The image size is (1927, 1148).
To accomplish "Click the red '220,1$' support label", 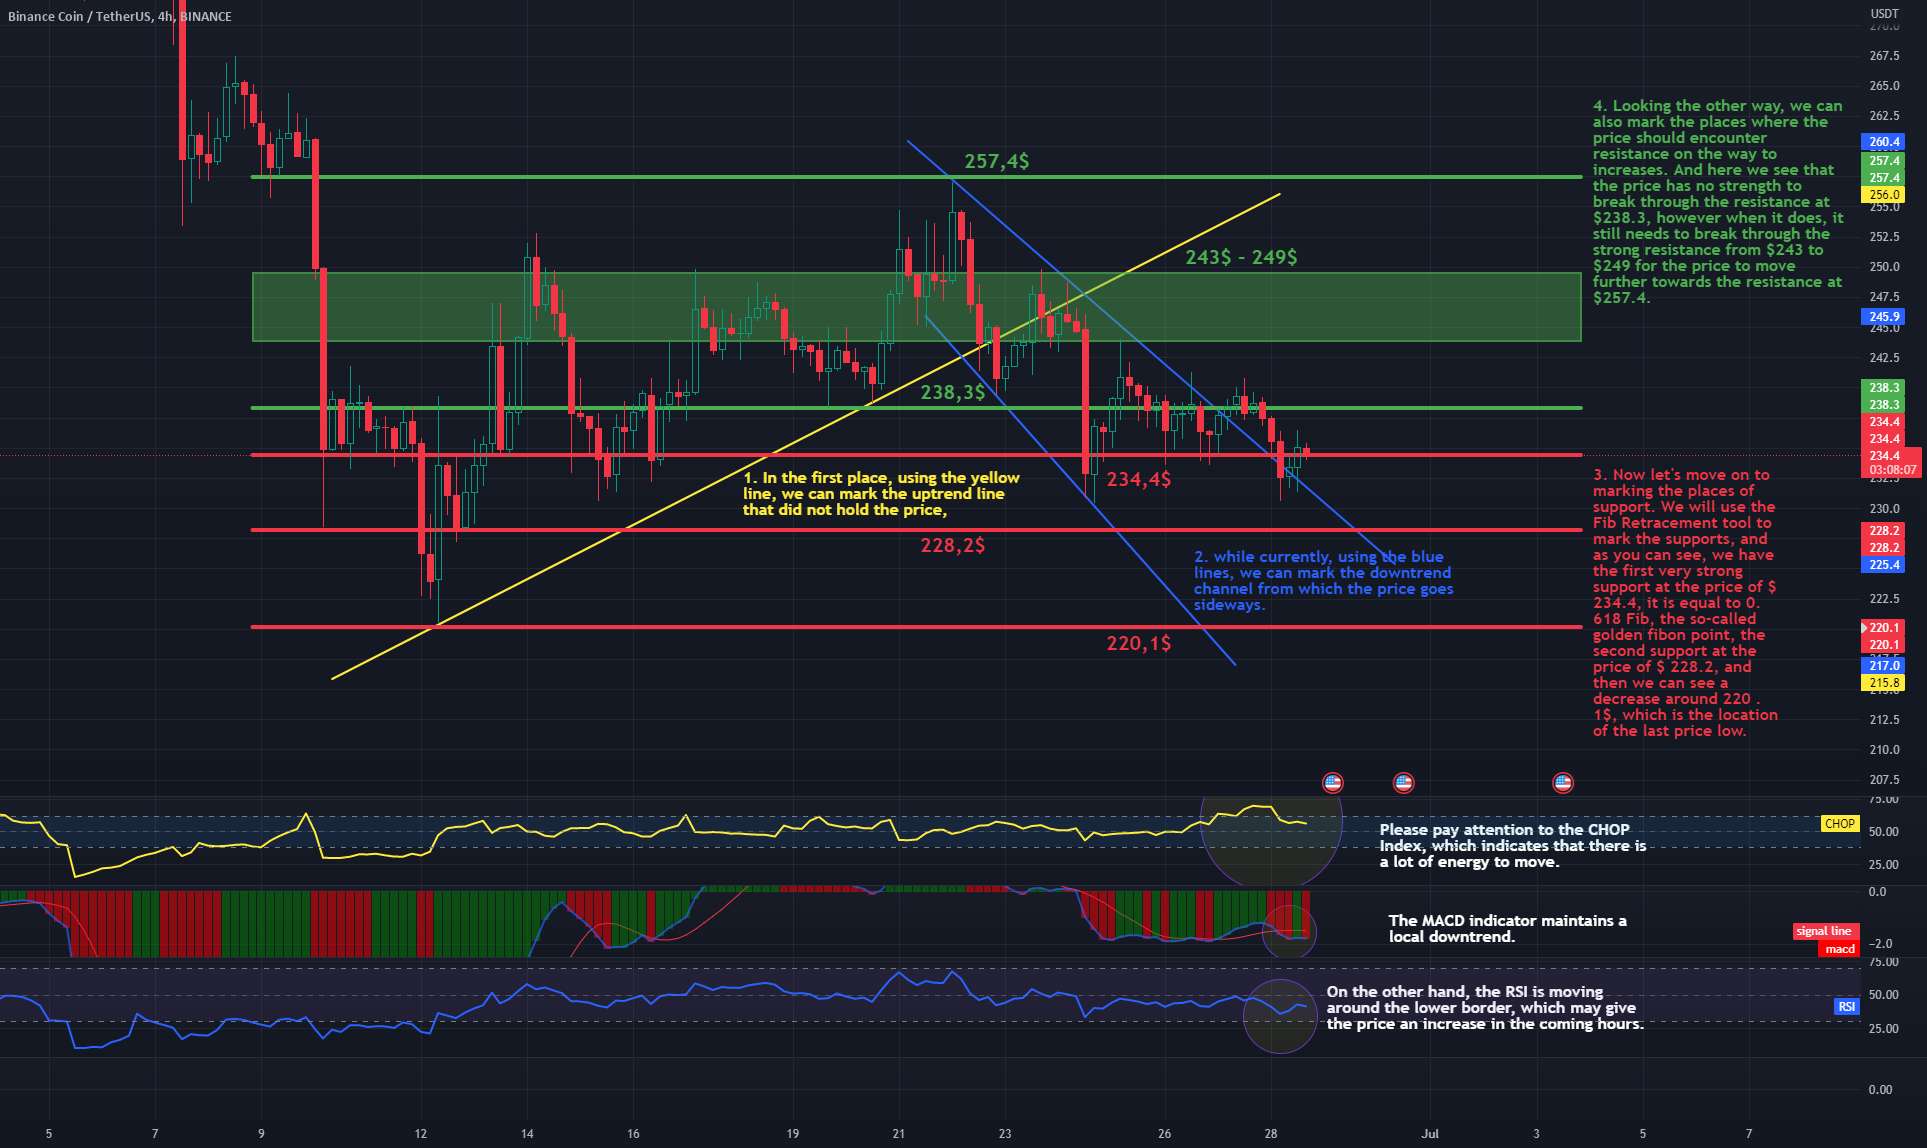I will click(1138, 643).
